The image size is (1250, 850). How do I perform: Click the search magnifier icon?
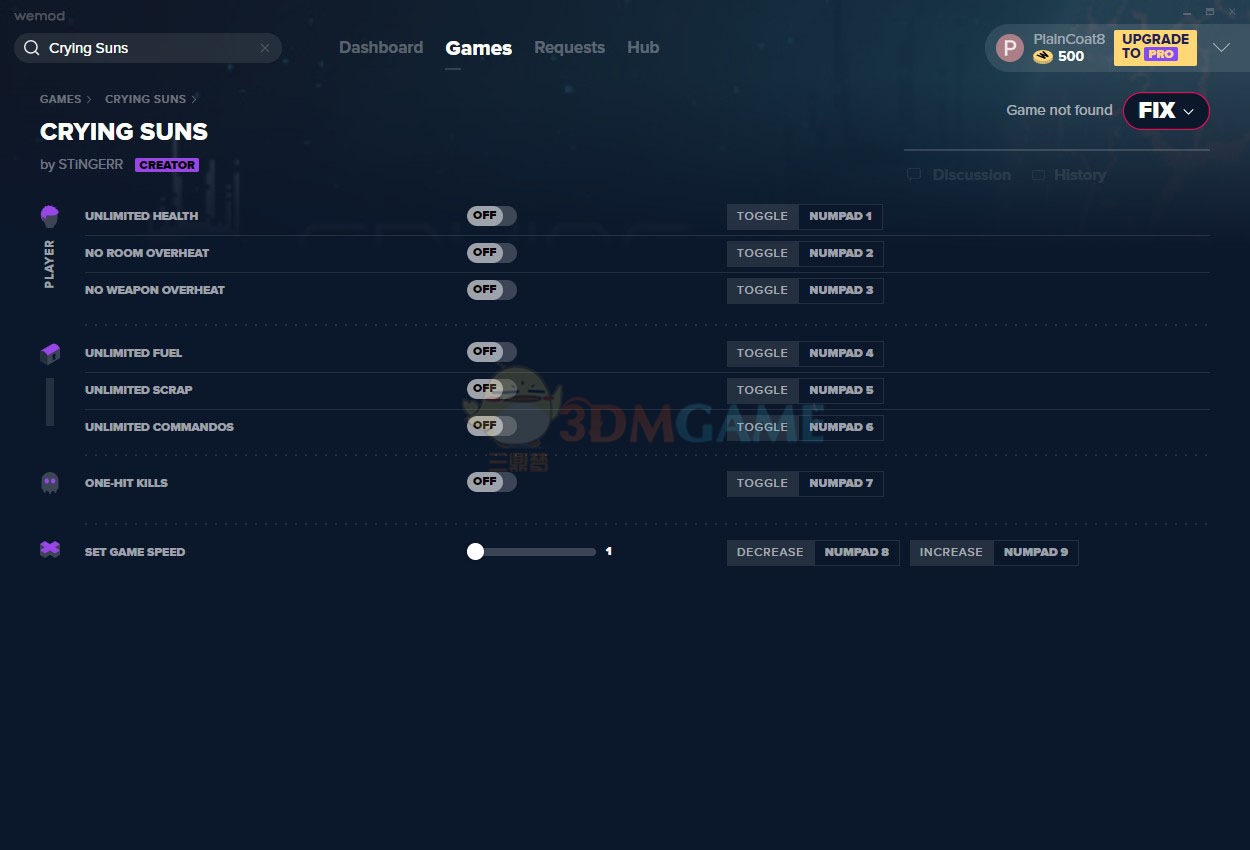click(x=32, y=48)
